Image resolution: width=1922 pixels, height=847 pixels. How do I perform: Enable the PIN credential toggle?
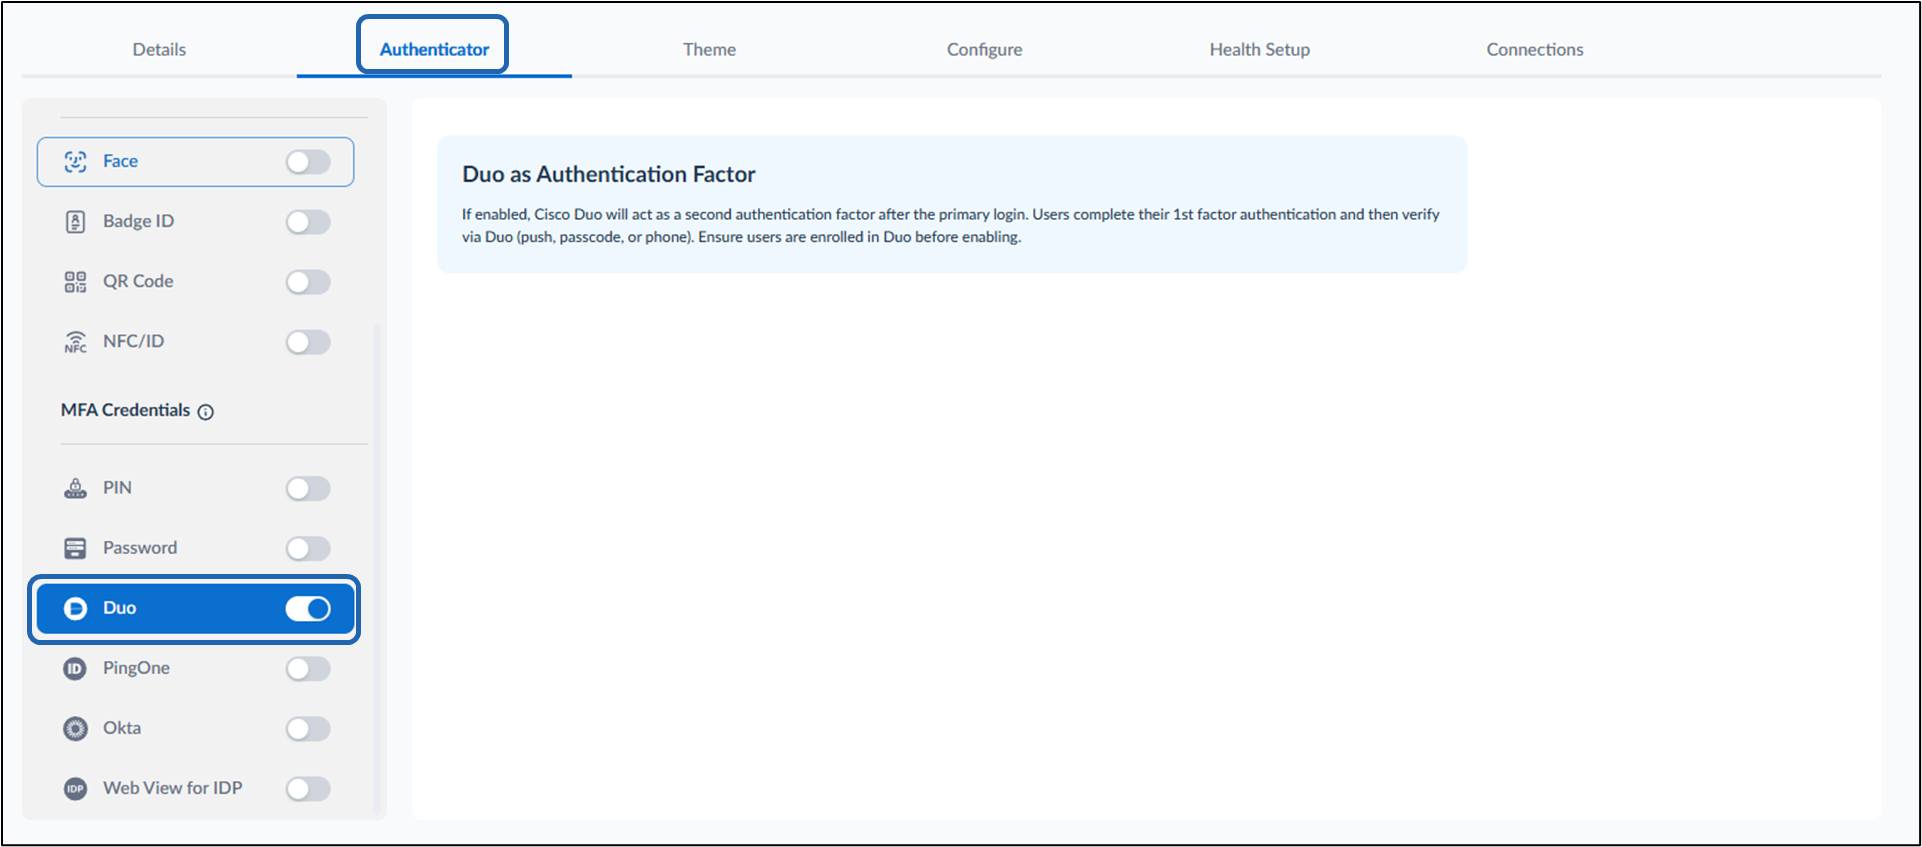pos(308,488)
